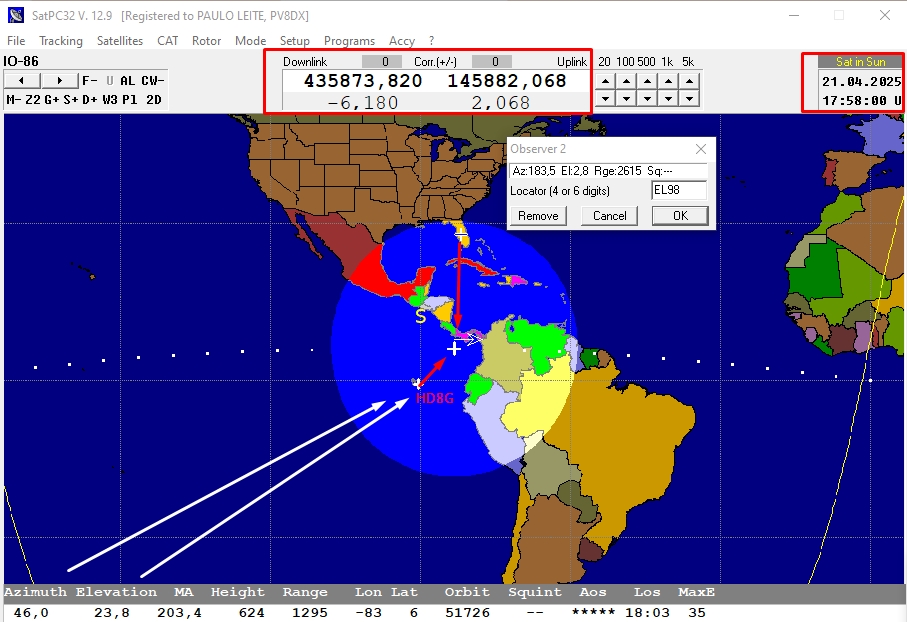Open the ? help menu
This screenshot has width=907, height=622.
click(432, 41)
